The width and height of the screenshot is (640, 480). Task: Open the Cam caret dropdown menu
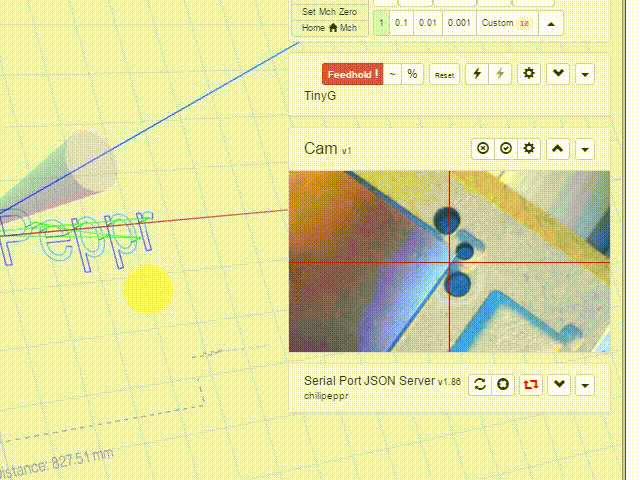point(585,148)
